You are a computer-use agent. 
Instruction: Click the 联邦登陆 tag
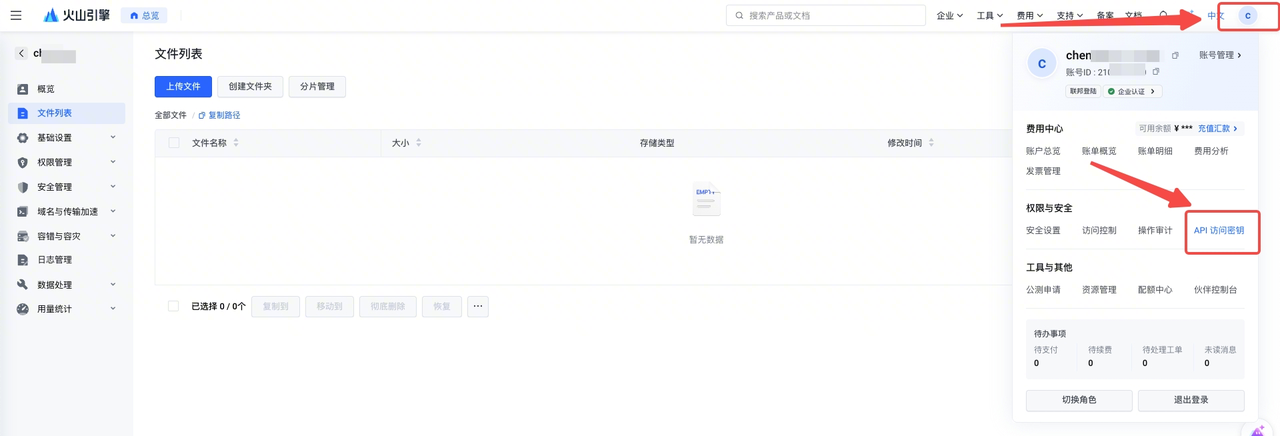point(1083,91)
